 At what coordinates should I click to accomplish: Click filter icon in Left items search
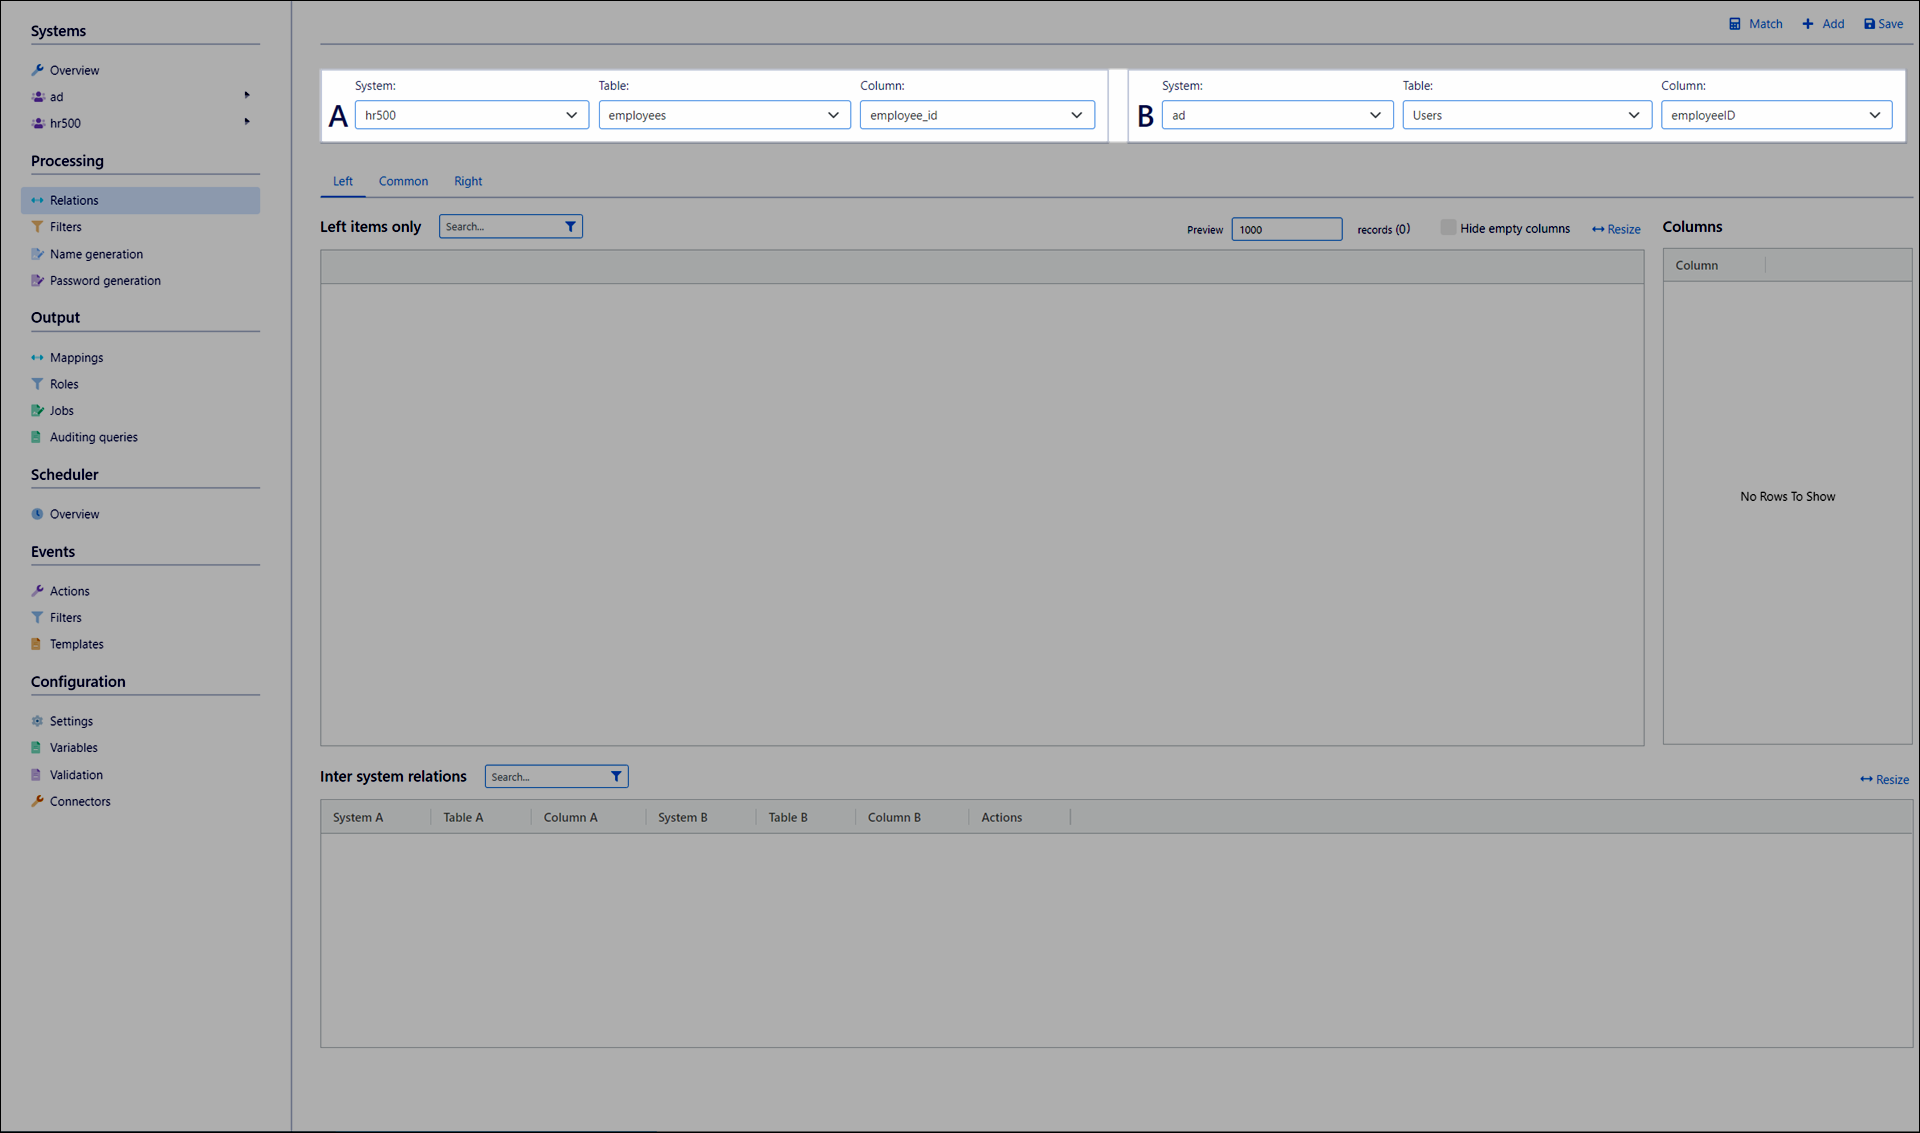click(570, 227)
